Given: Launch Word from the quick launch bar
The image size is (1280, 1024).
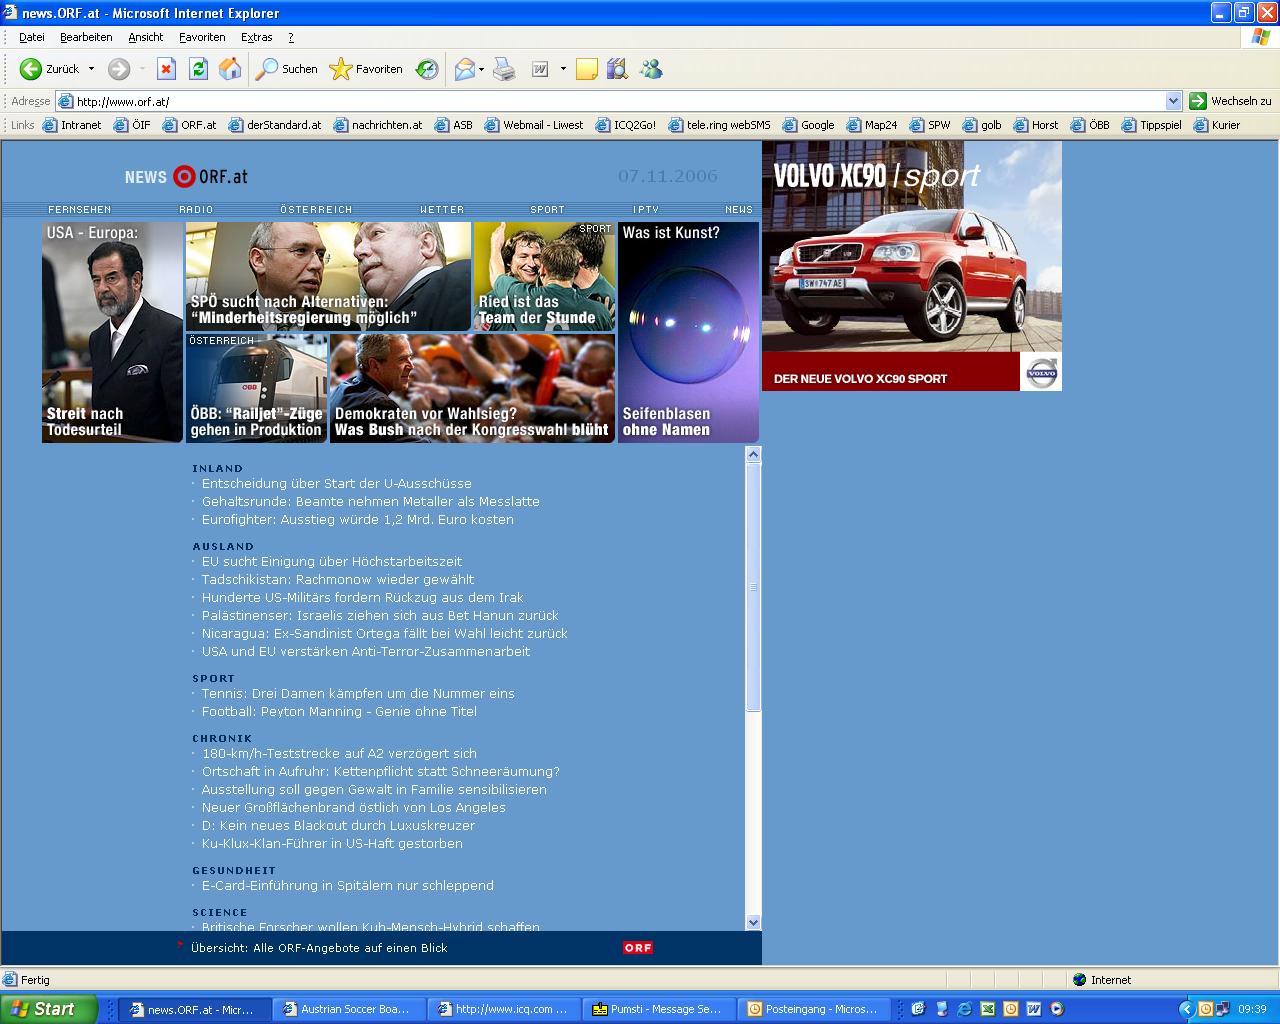Looking at the screenshot, I should pos(1034,1009).
